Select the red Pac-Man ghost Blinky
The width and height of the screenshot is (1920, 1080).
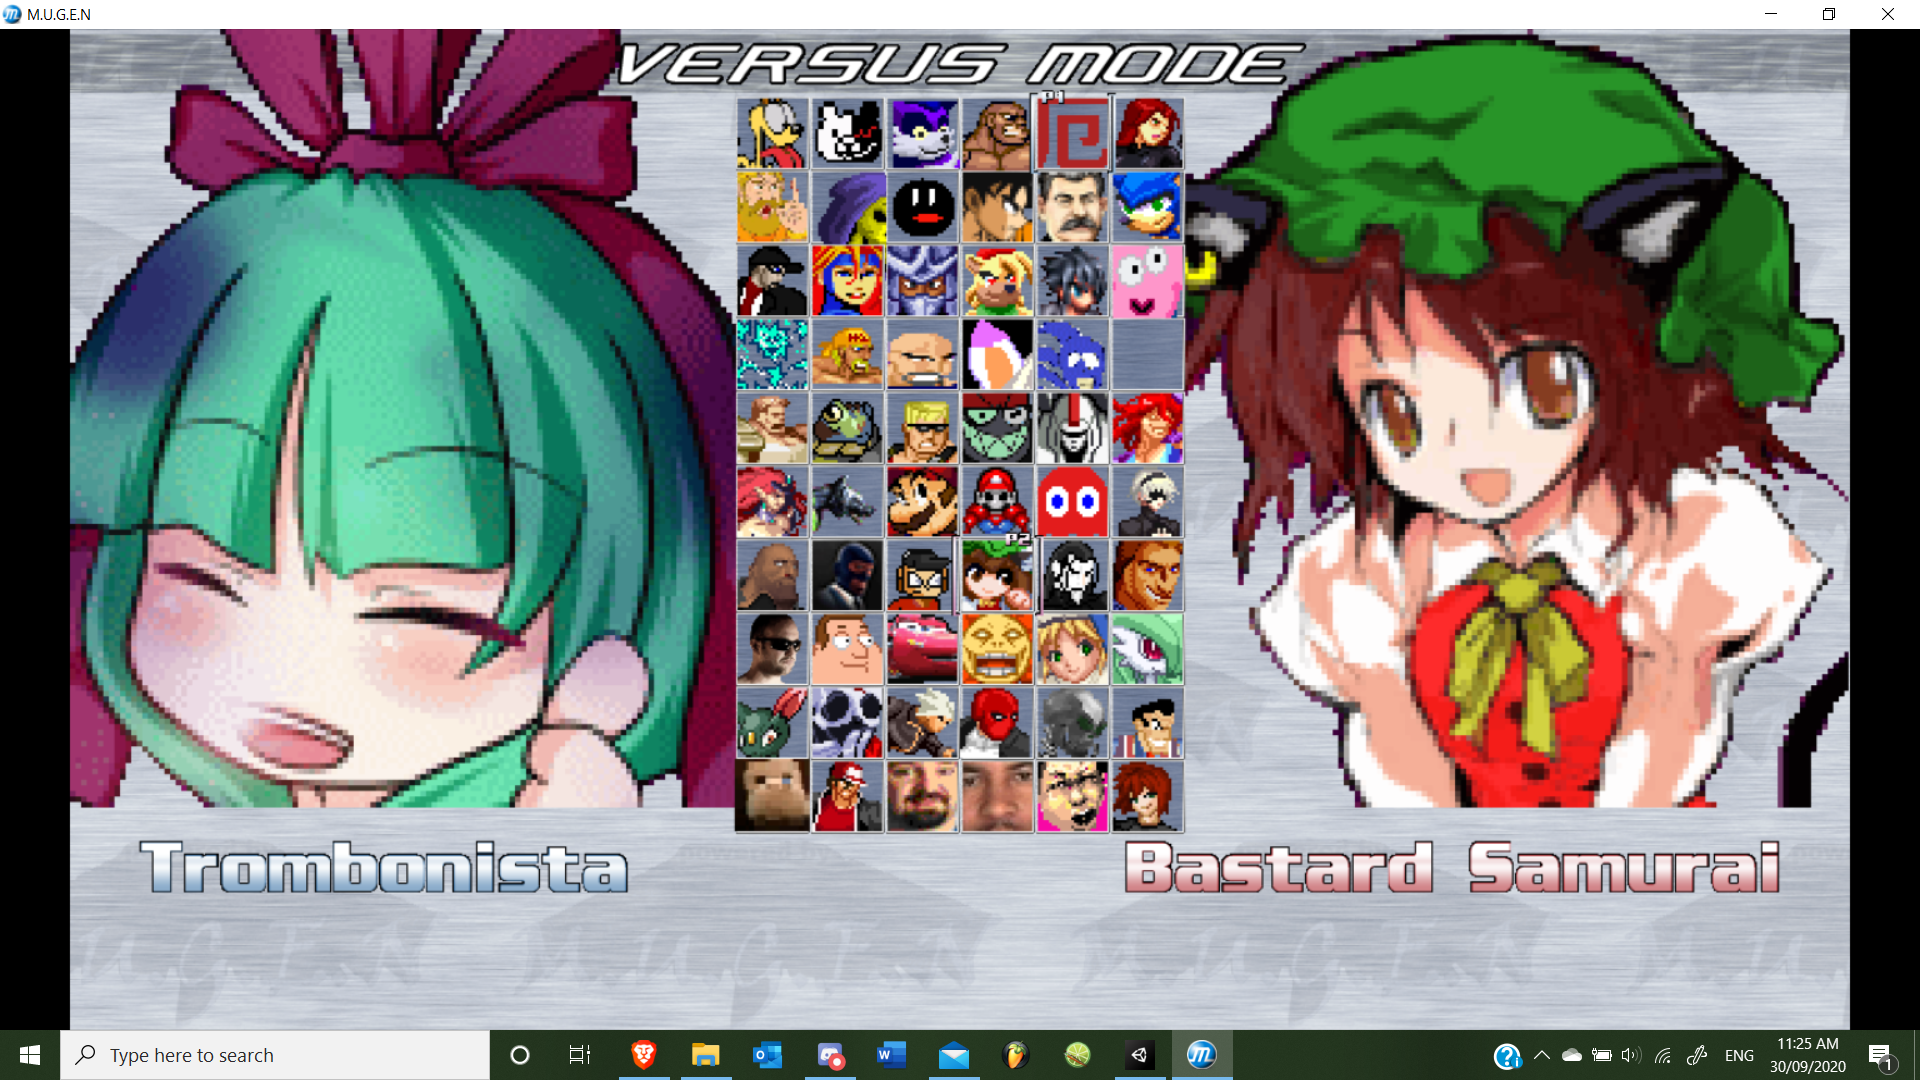(x=1072, y=503)
